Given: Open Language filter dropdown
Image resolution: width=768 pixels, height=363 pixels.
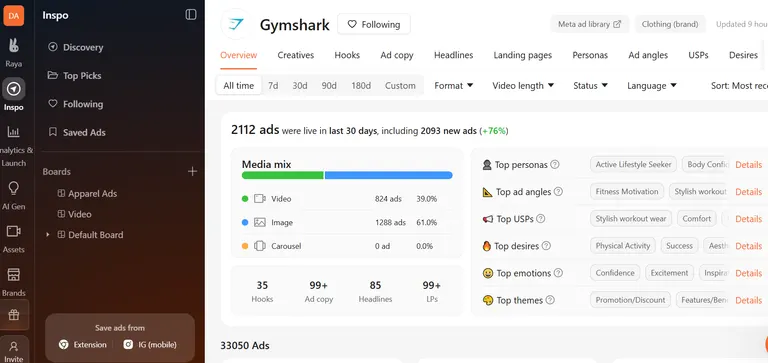Looking at the screenshot, I should tap(651, 85).
